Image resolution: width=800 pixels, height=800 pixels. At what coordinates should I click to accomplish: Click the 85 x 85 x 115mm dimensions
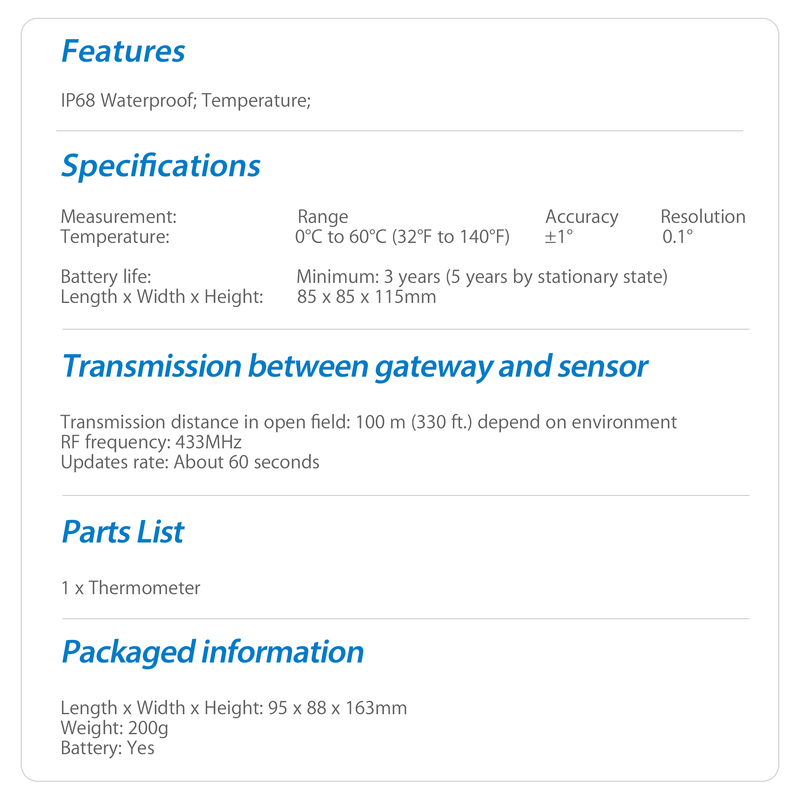pos(367,296)
